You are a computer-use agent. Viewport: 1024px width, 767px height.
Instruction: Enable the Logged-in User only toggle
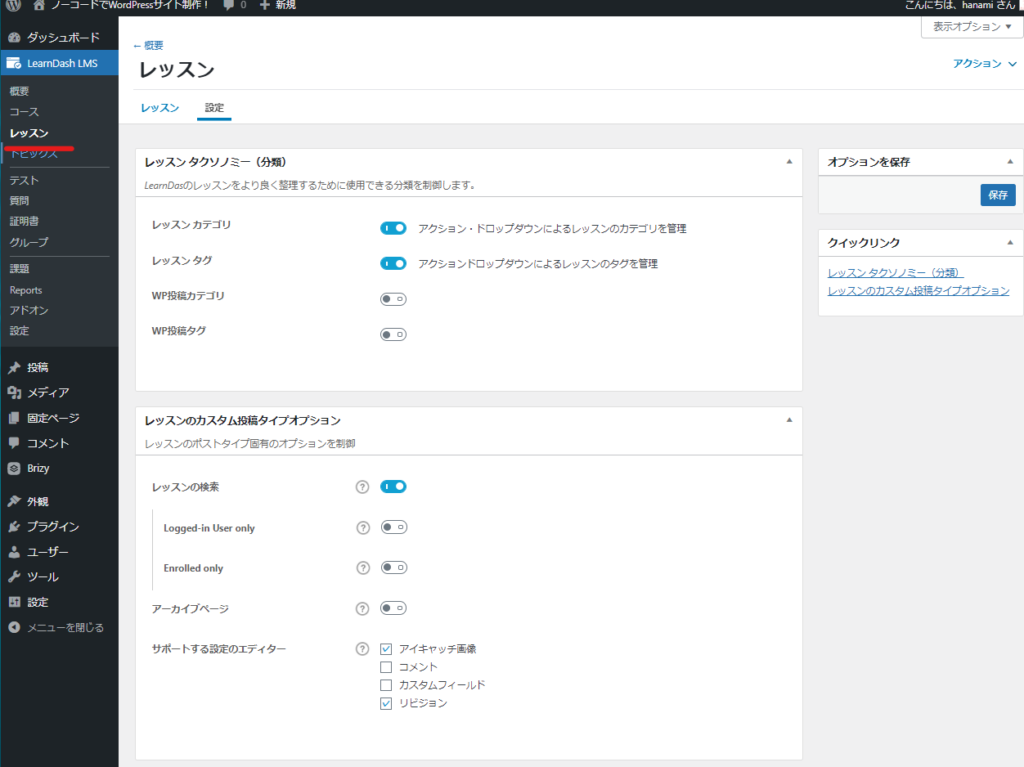click(394, 527)
